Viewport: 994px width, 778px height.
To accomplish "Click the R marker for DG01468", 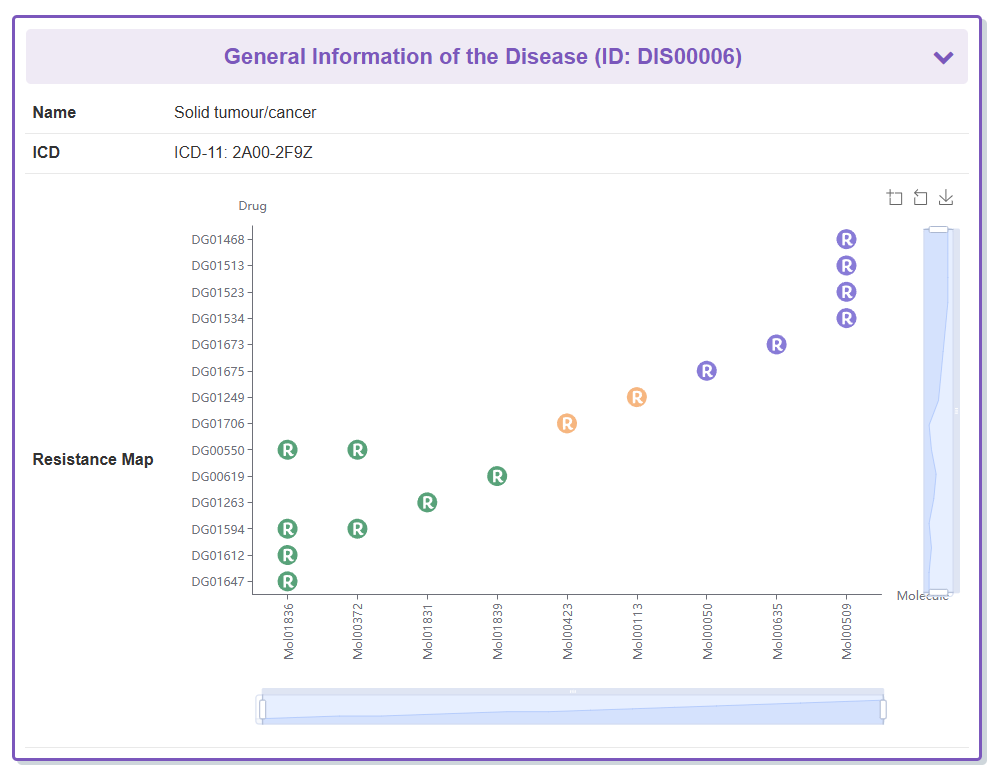I will (846, 239).
